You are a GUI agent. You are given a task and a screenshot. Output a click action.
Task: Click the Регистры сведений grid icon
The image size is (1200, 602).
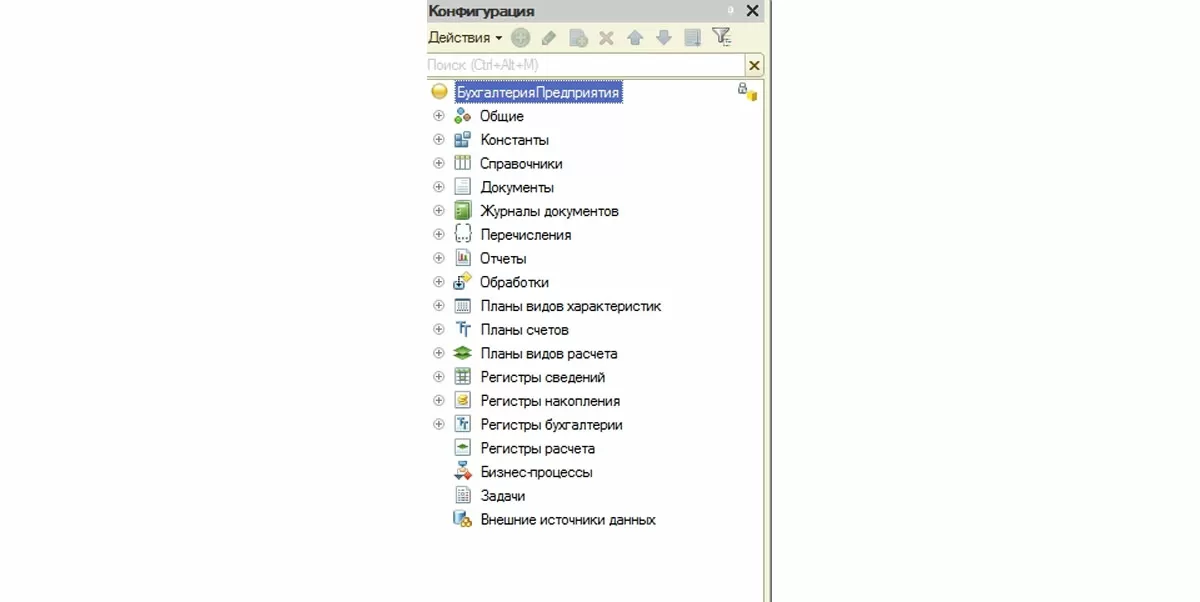pyautogui.click(x=462, y=377)
